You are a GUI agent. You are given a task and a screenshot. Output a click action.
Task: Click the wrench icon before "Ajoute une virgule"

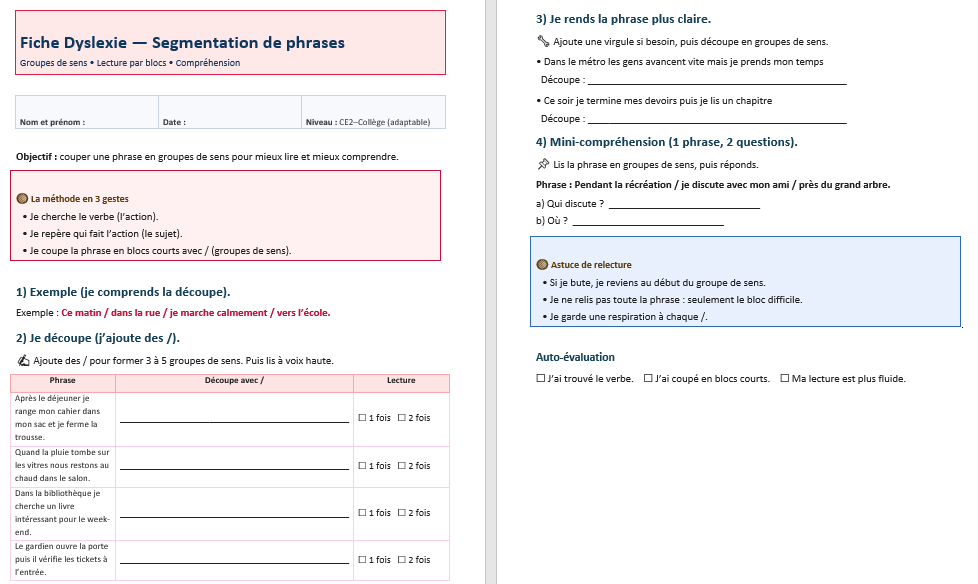(x=543, y=42)
